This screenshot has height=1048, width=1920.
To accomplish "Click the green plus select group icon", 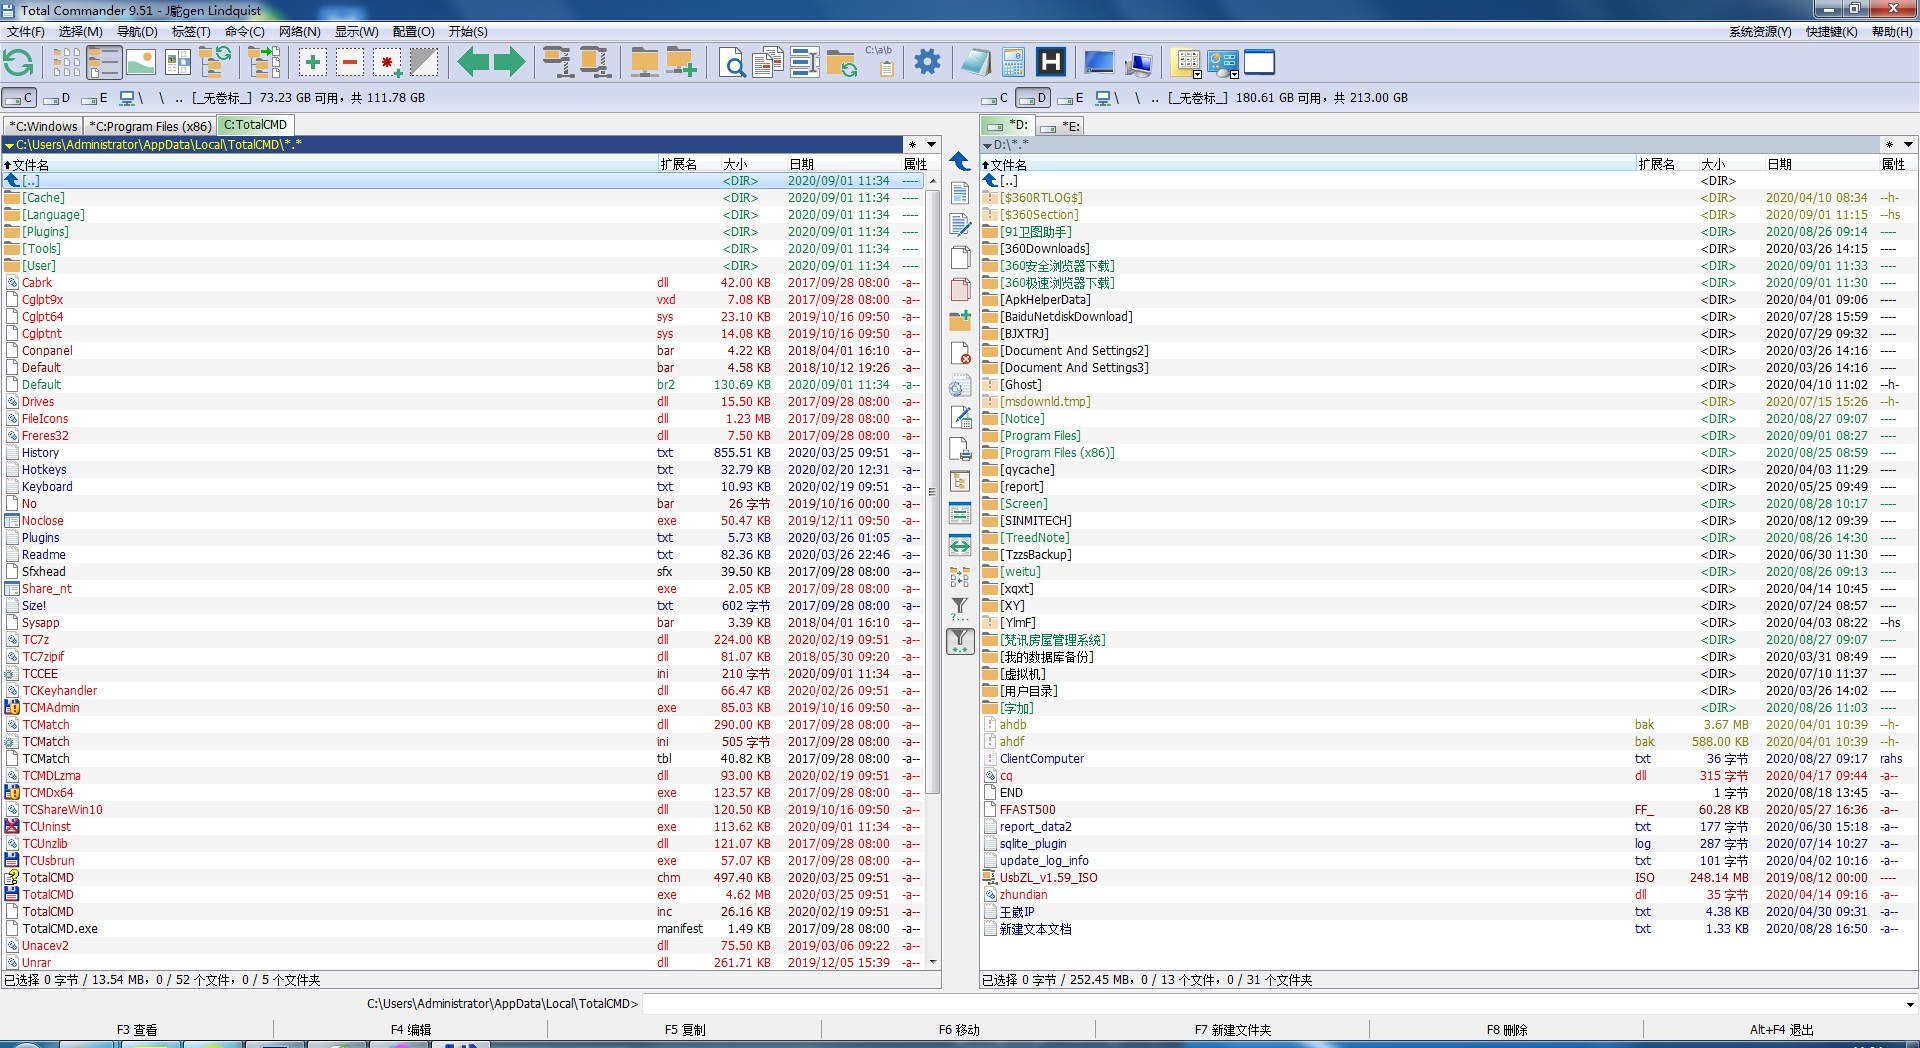I will pyautogui.click(x=313, y=63).
